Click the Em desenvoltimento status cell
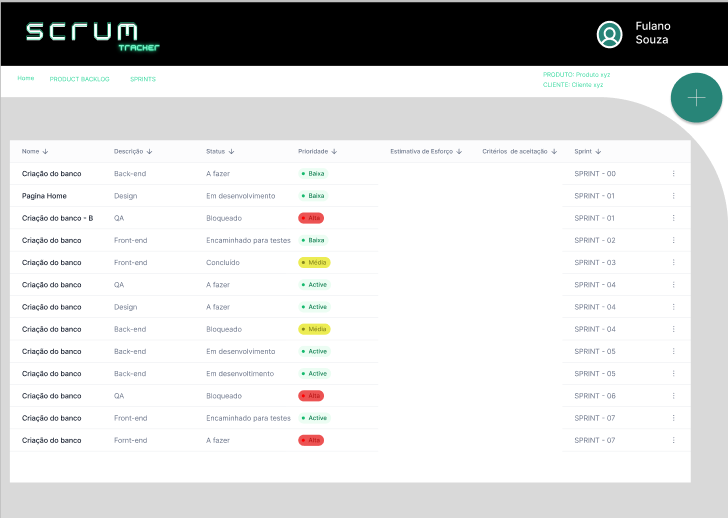This screenshot has width=728, height=518. tap(240, 374)
